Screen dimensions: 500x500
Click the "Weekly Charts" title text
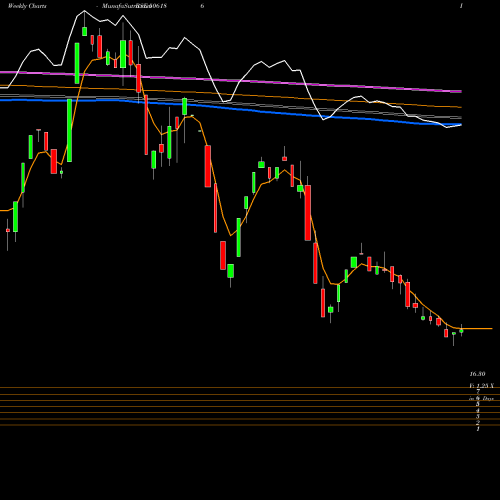tap(27, 6)
